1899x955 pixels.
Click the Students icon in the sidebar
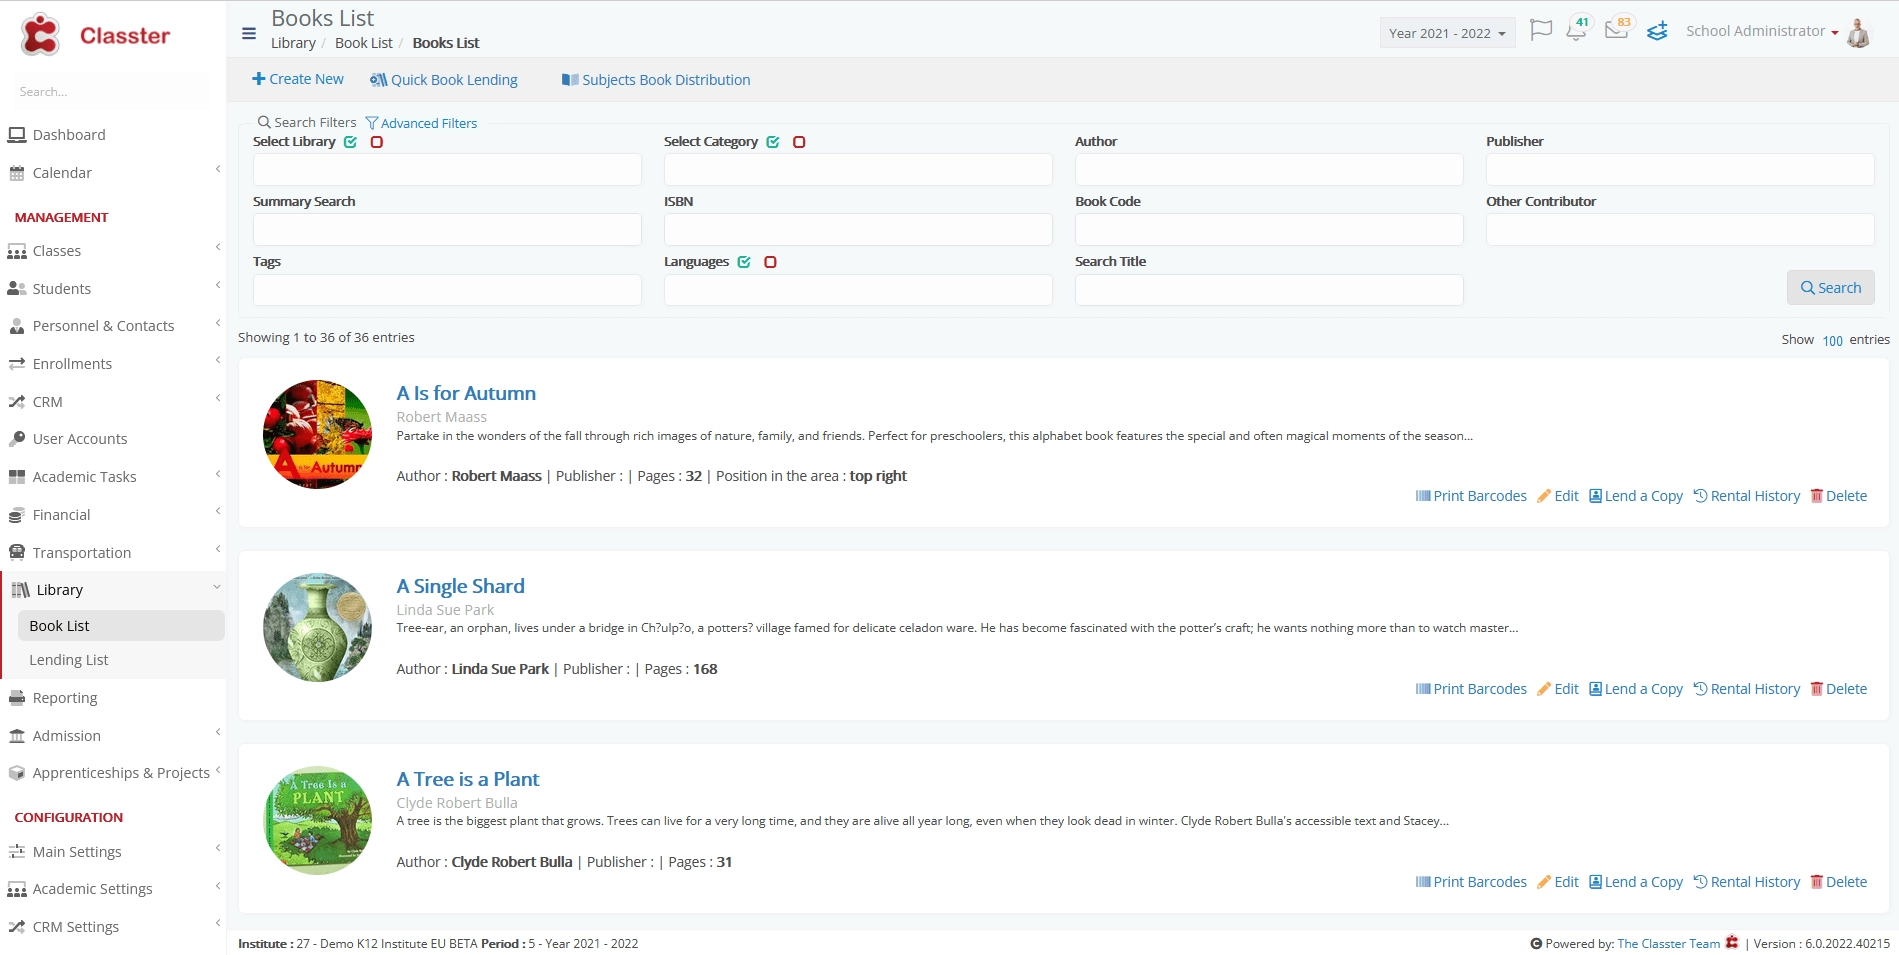coord(17,289)
